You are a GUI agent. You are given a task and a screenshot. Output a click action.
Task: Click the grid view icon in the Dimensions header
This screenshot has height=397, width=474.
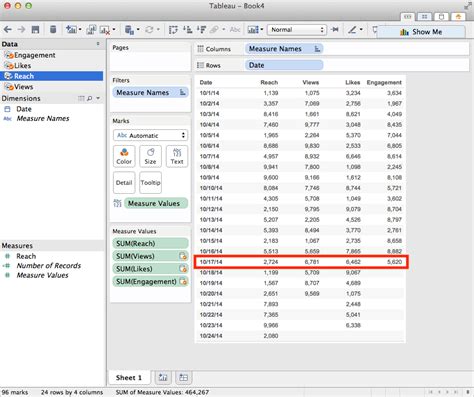click(x=81, y=98)
